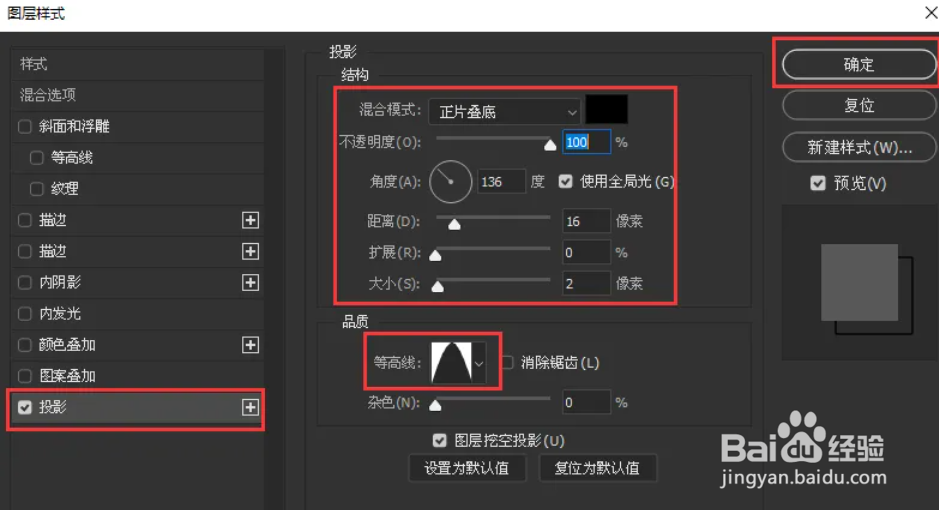Viewport: 939px width, 510px height.
Task: Click 距离 field showing 16
Action: click(586, 221)
